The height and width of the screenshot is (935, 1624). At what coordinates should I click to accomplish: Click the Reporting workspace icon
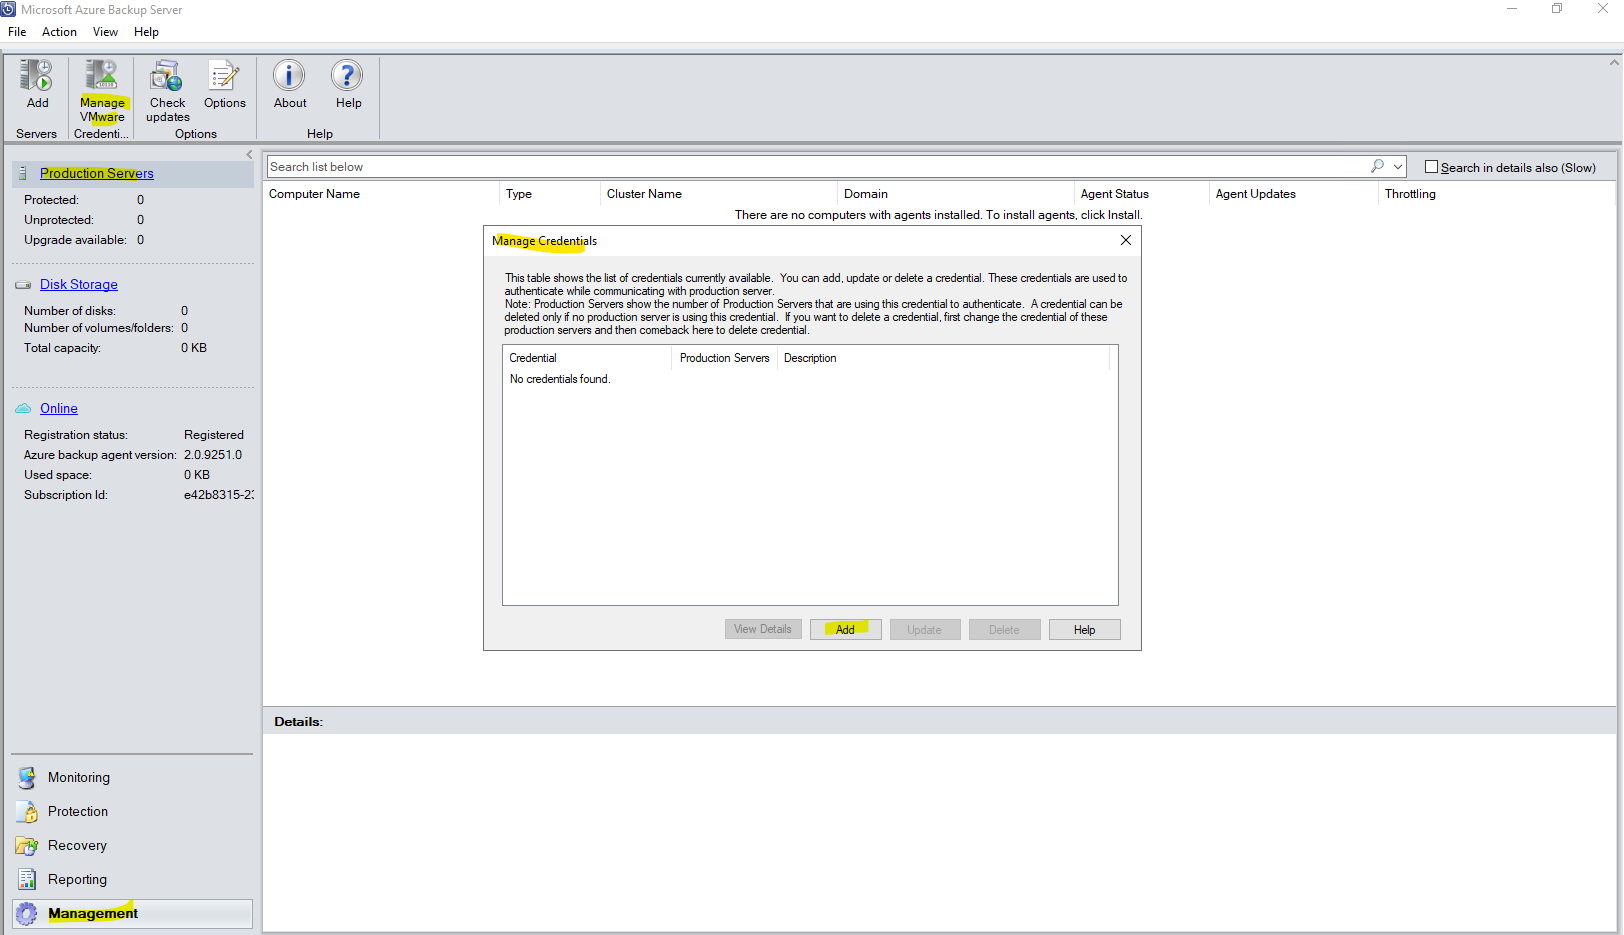27,880
